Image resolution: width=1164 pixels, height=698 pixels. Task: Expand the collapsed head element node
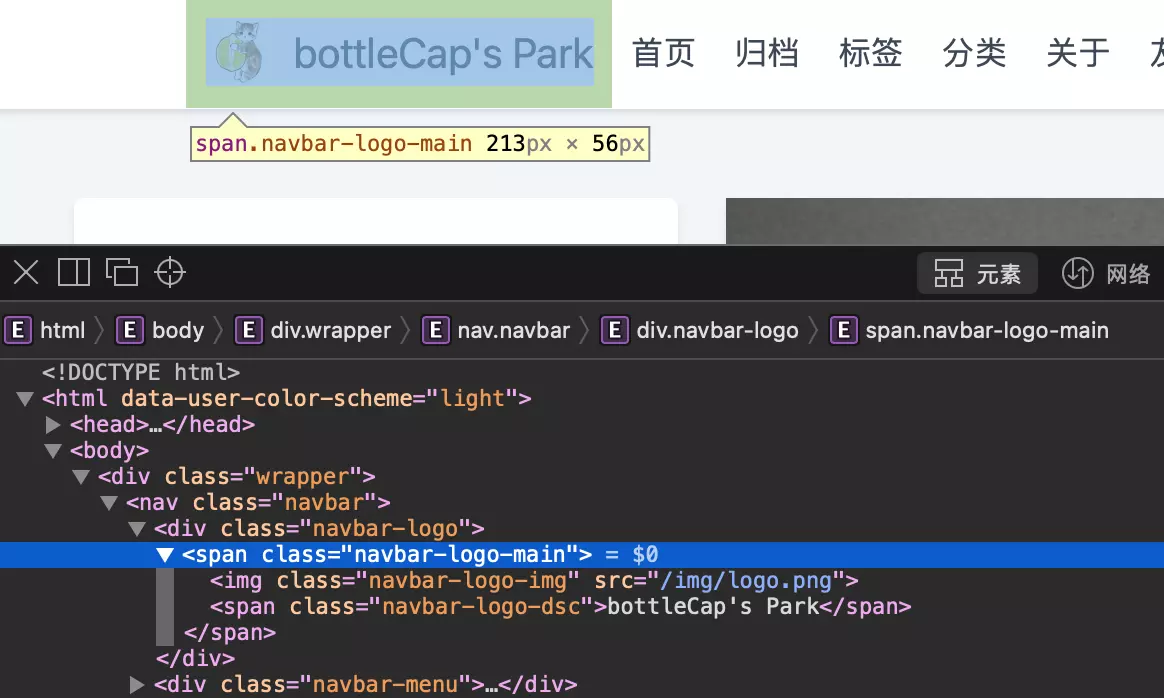pyautogui.click(x=53, y=424)
